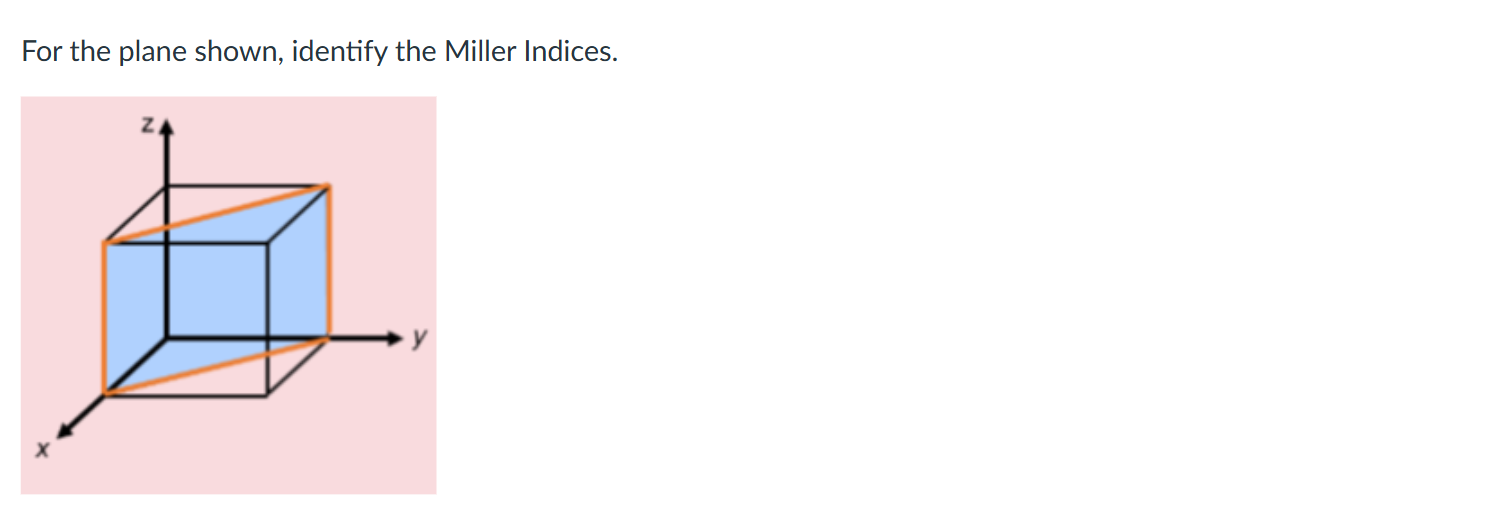The height and width of the screenshot is (524, 1510).
Task: Click the bottom orange diagonal edge
Action: click(x=218, y=366)
